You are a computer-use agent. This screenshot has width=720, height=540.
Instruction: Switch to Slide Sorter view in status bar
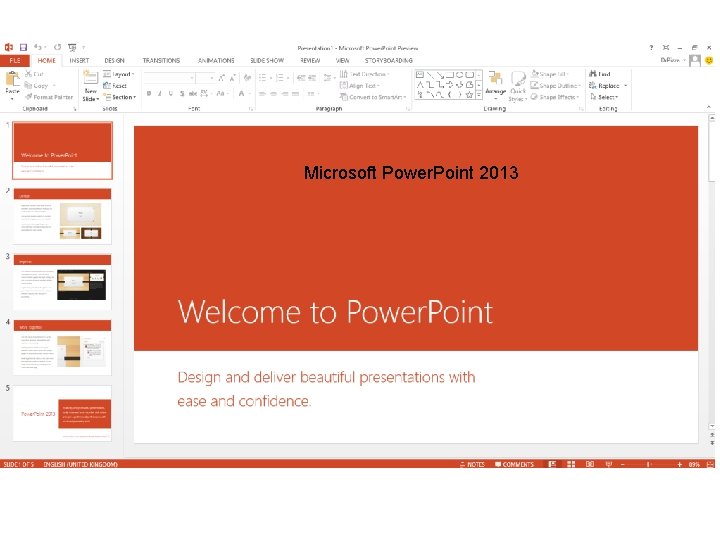click(571, 464)
